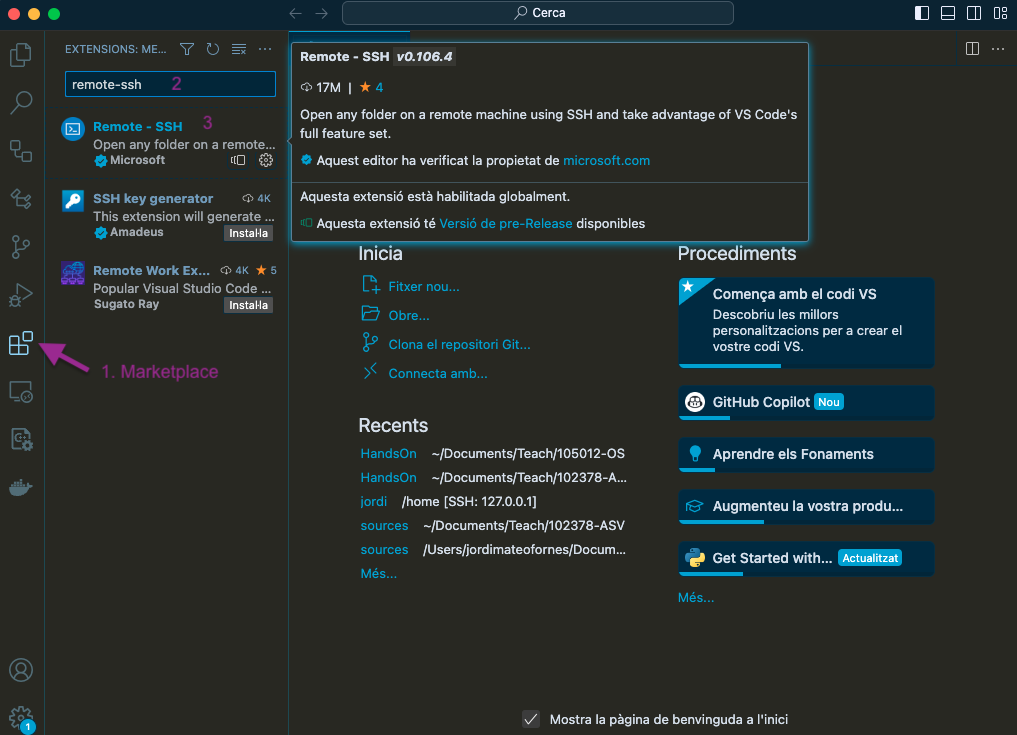Install the Remote Work Ex... extension

click(248, 305)
